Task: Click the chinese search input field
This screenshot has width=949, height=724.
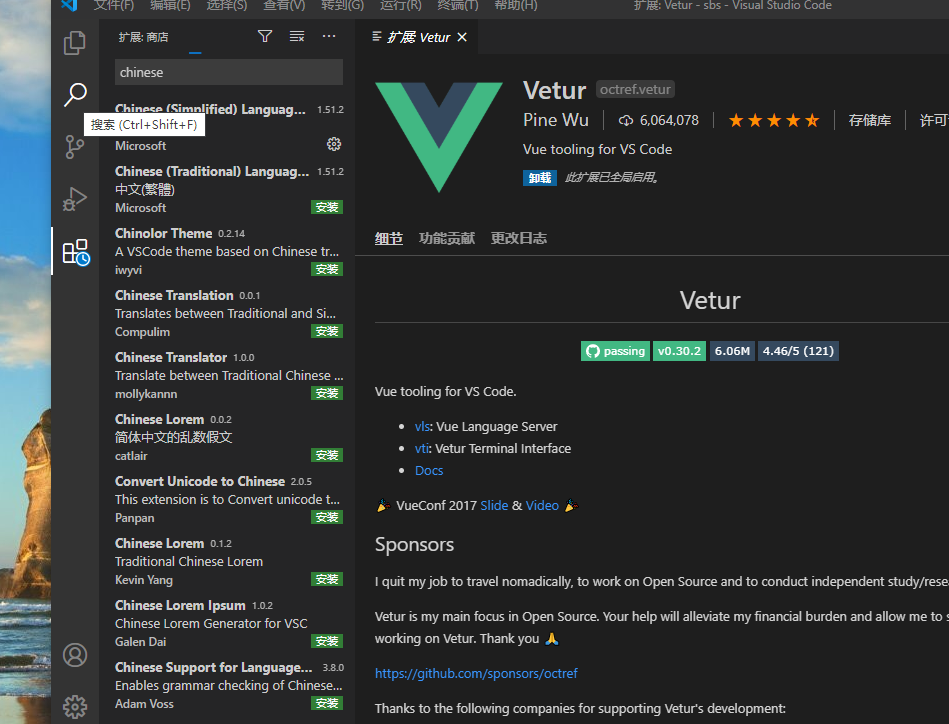Action: point(229,72)
